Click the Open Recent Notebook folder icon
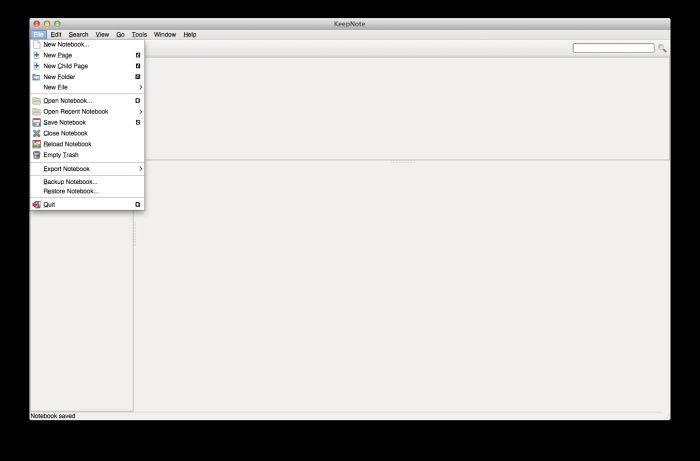This screenshot has height=461, width=700. [37, 112]
